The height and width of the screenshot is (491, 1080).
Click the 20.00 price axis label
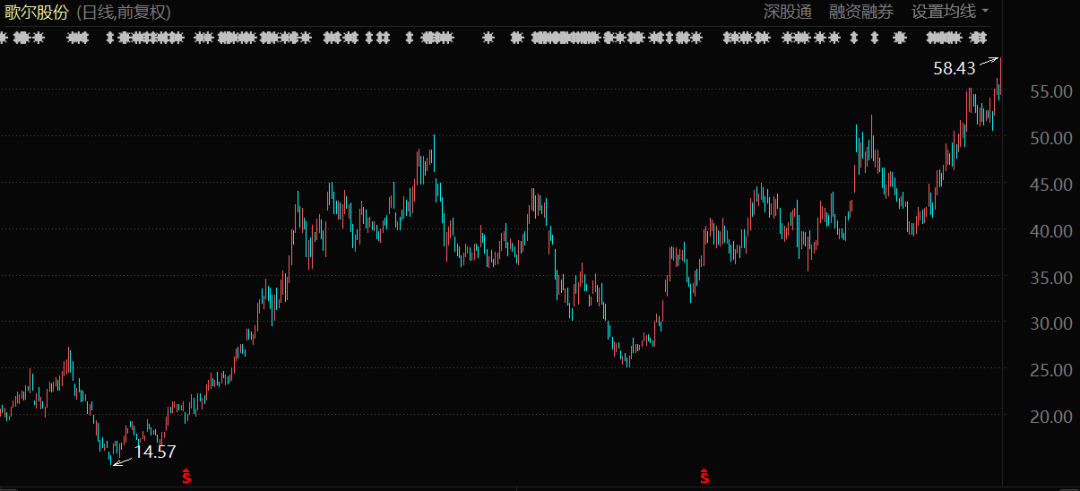pyautogui.click(x=1052, y=416)
